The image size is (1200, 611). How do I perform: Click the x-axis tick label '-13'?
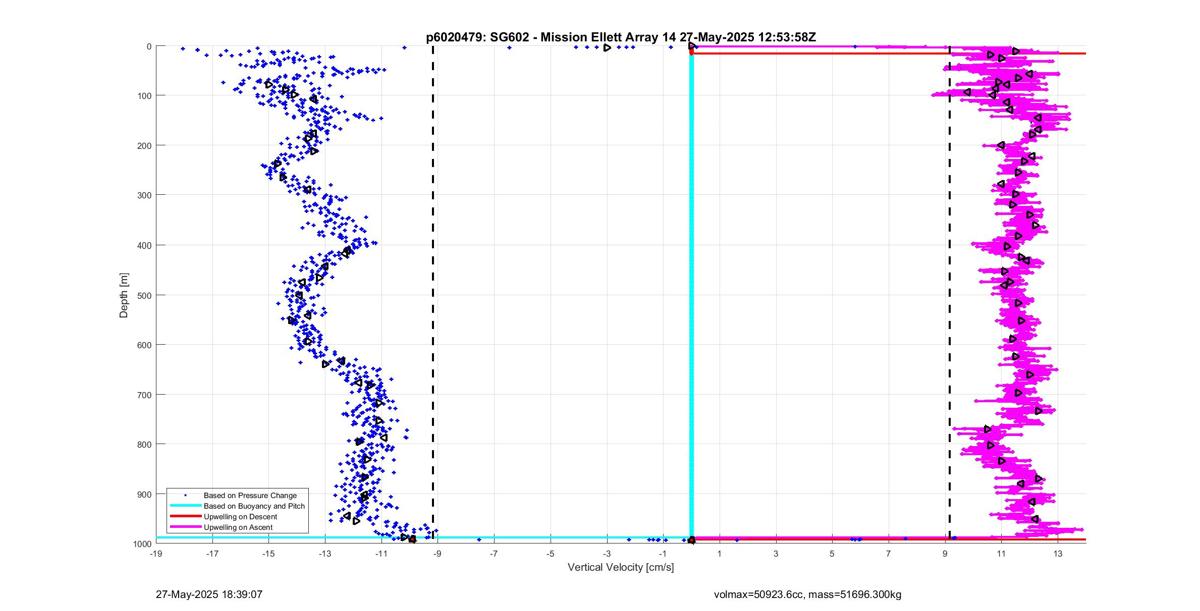click(x=325, y=553)
